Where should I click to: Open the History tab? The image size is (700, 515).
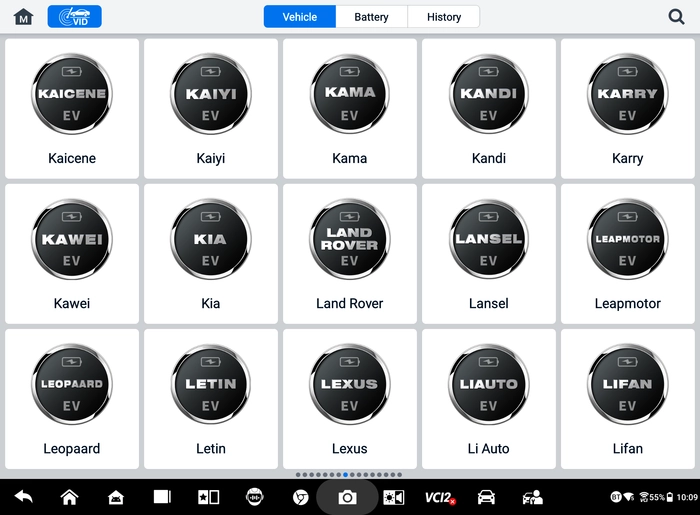point(444,17)
